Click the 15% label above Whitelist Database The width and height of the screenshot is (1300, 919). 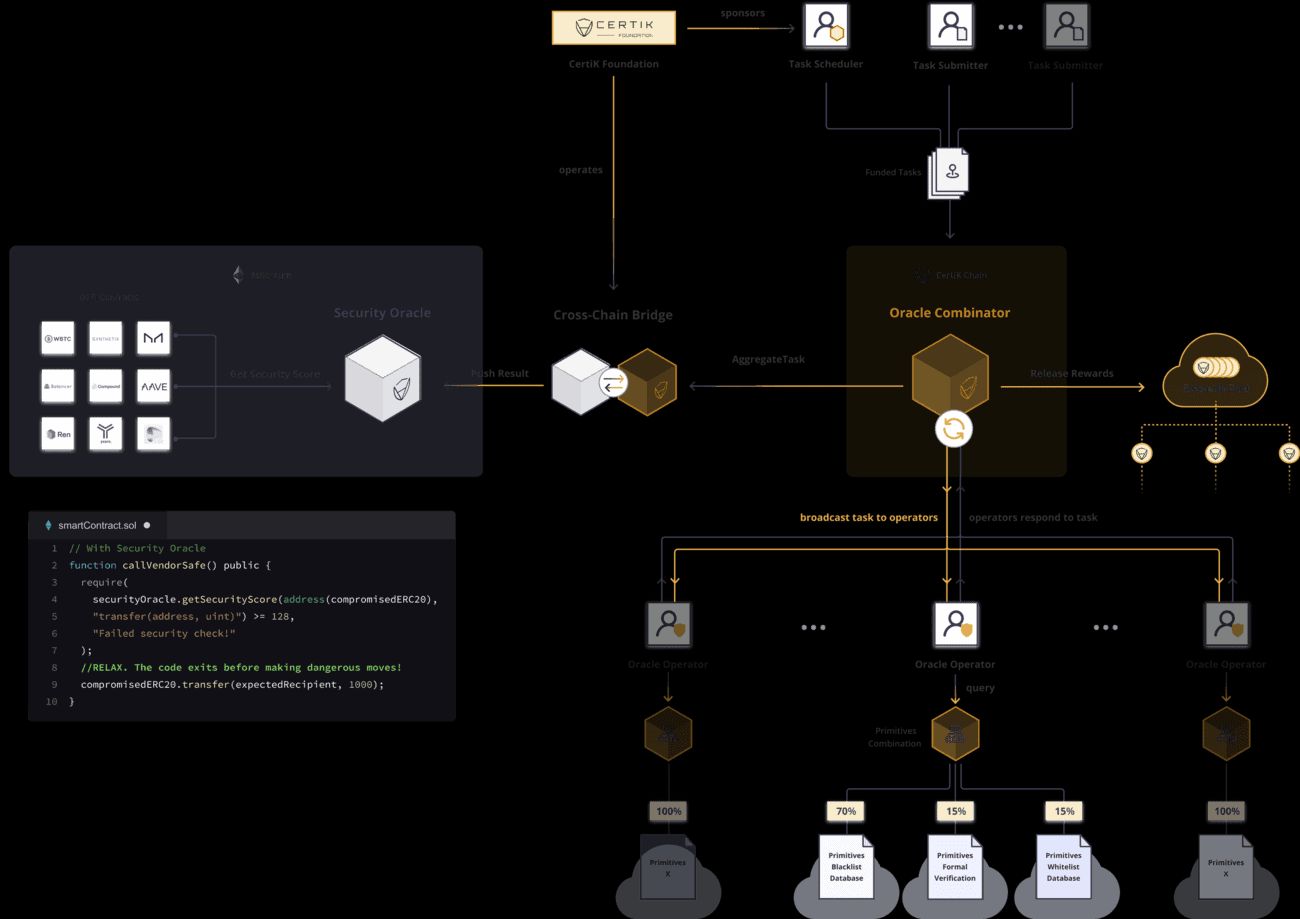click(1064, 811)
